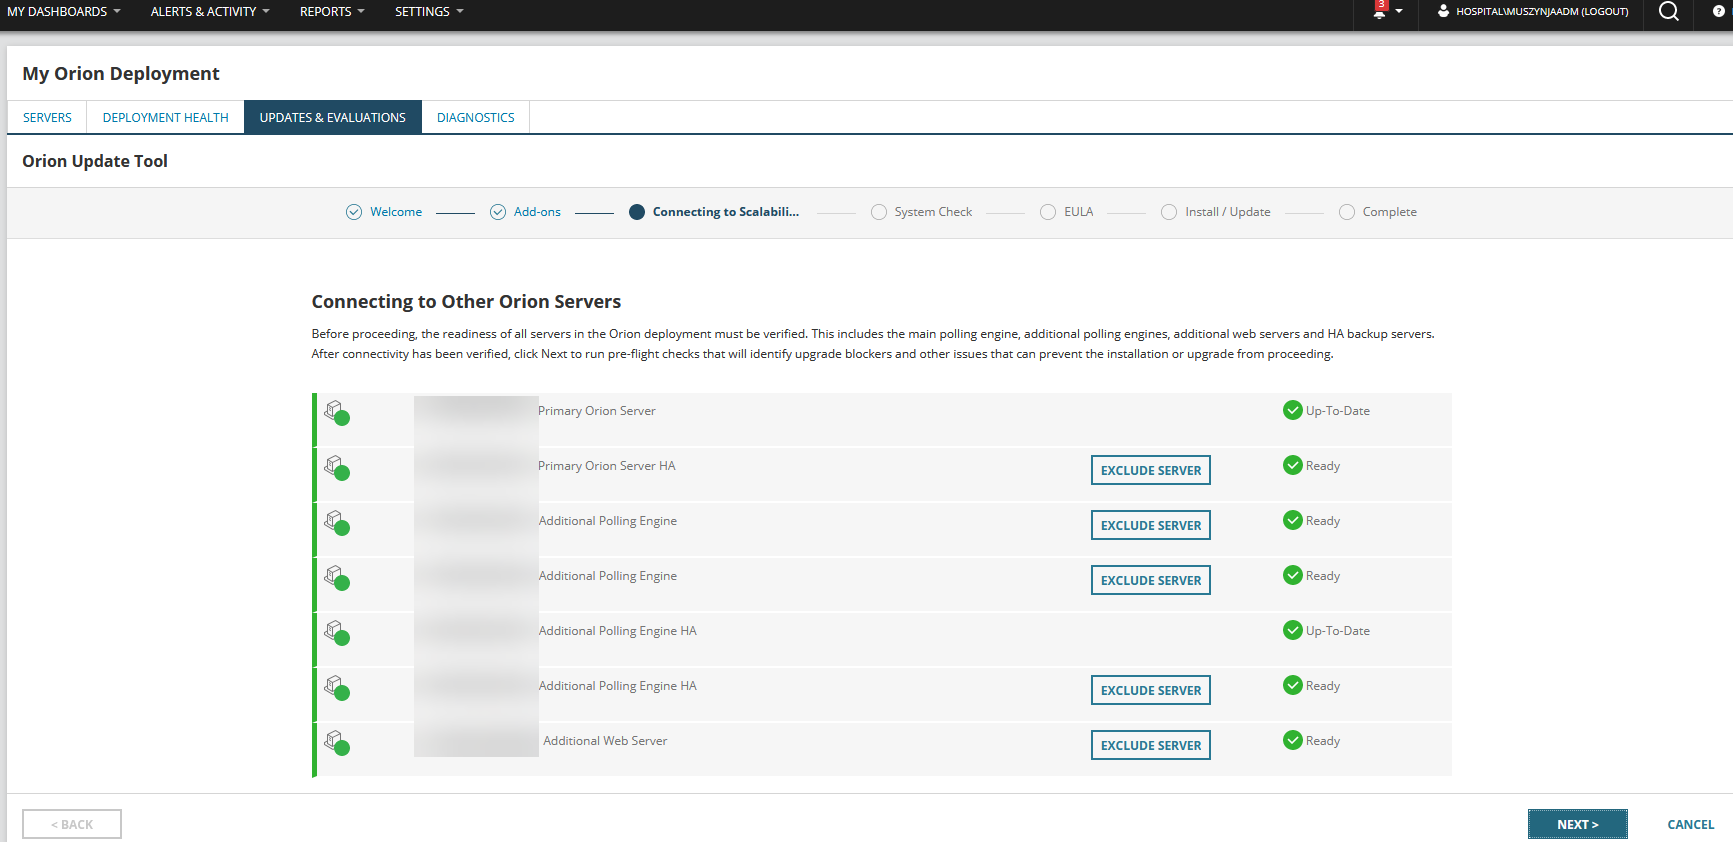Open the notifications bell icon
The image size is (1733, 842).
click(x=1380, y=12)
